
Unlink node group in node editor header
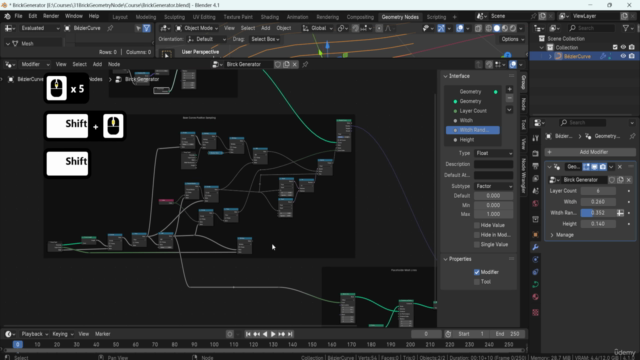(295, 64)
